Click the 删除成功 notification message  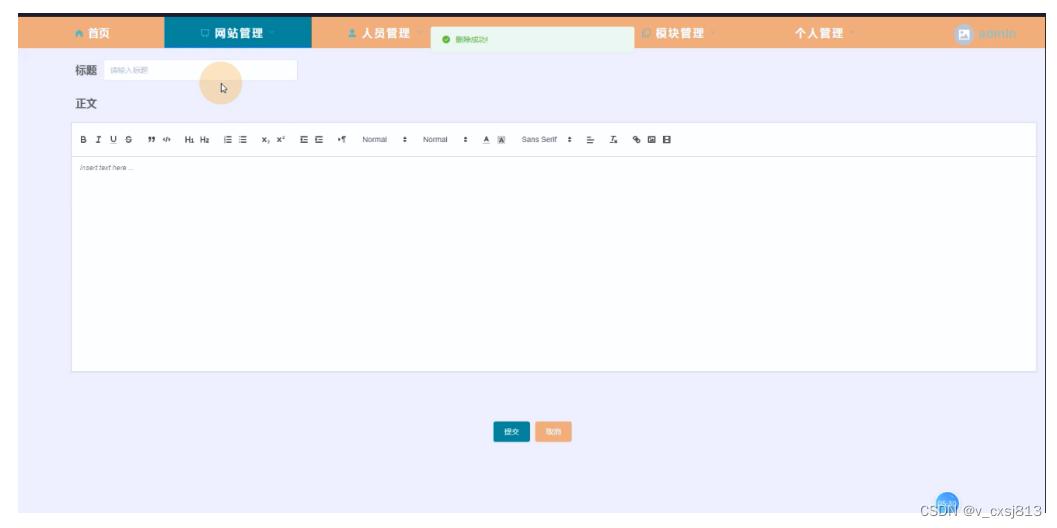coord(533,39)
